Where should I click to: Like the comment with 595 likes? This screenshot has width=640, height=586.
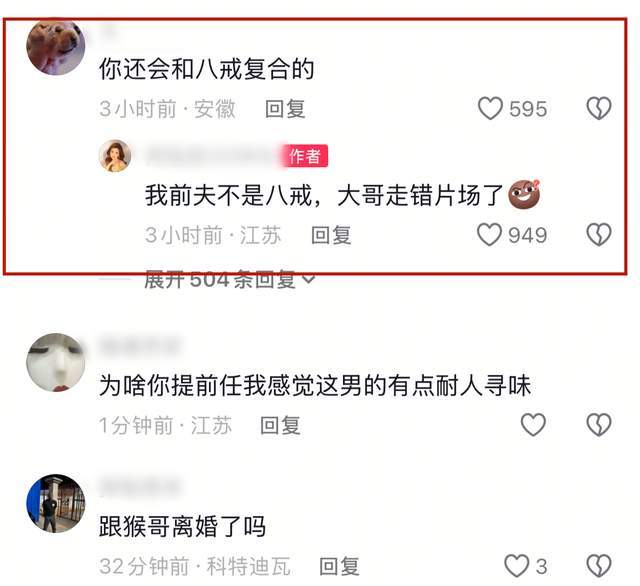(x=490, y=108)
